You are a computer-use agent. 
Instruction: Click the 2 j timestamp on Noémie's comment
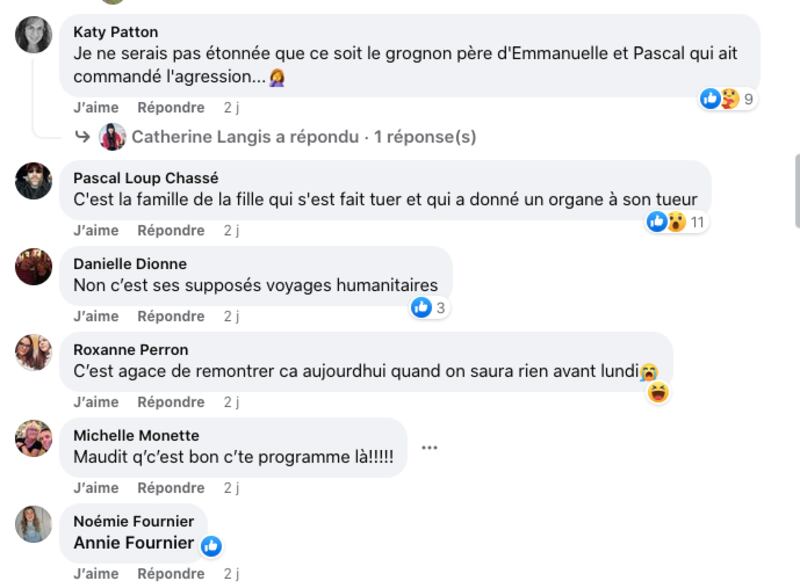tap(231, 574)
